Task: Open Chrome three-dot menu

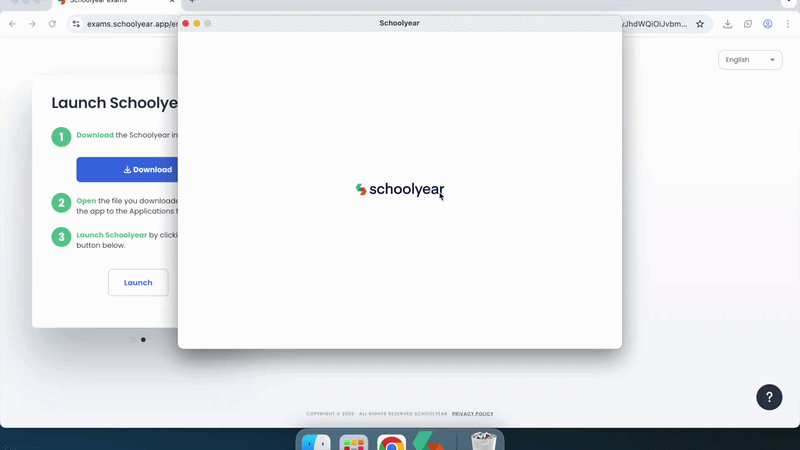Action: 788,24
